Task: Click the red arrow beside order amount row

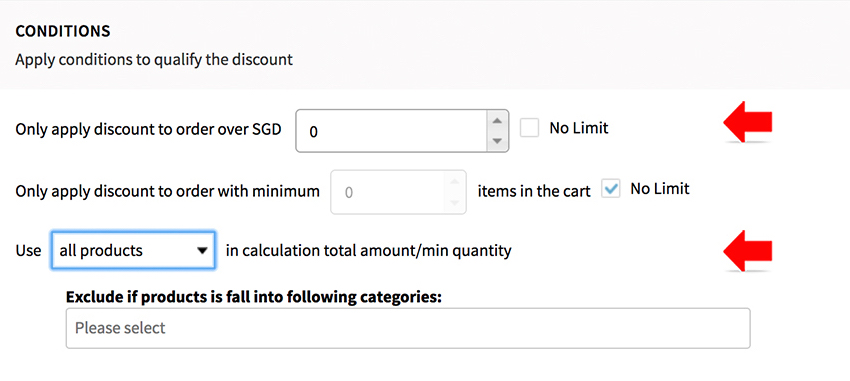Action: (748, 122)
